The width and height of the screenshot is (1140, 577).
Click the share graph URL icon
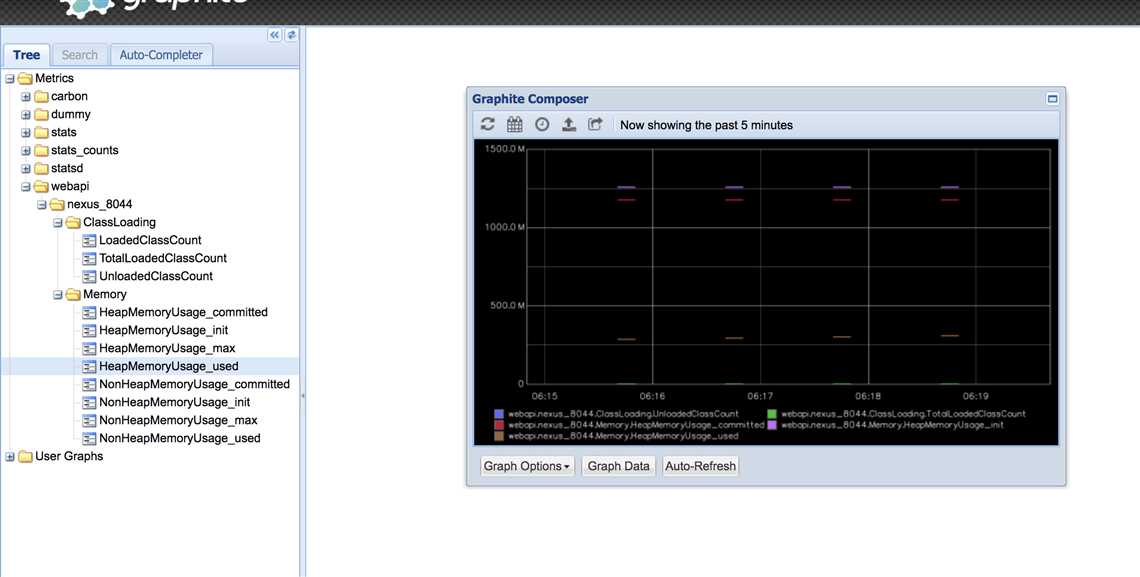pyautogui.click(x=595, y=124)
